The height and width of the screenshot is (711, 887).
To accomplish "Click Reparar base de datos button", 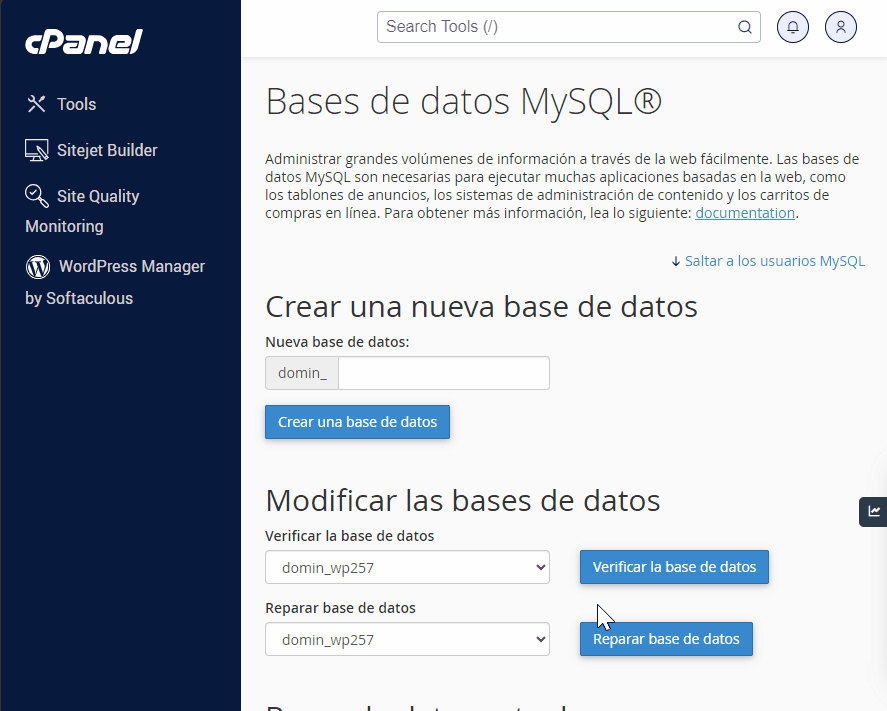I will pos(666,639).
